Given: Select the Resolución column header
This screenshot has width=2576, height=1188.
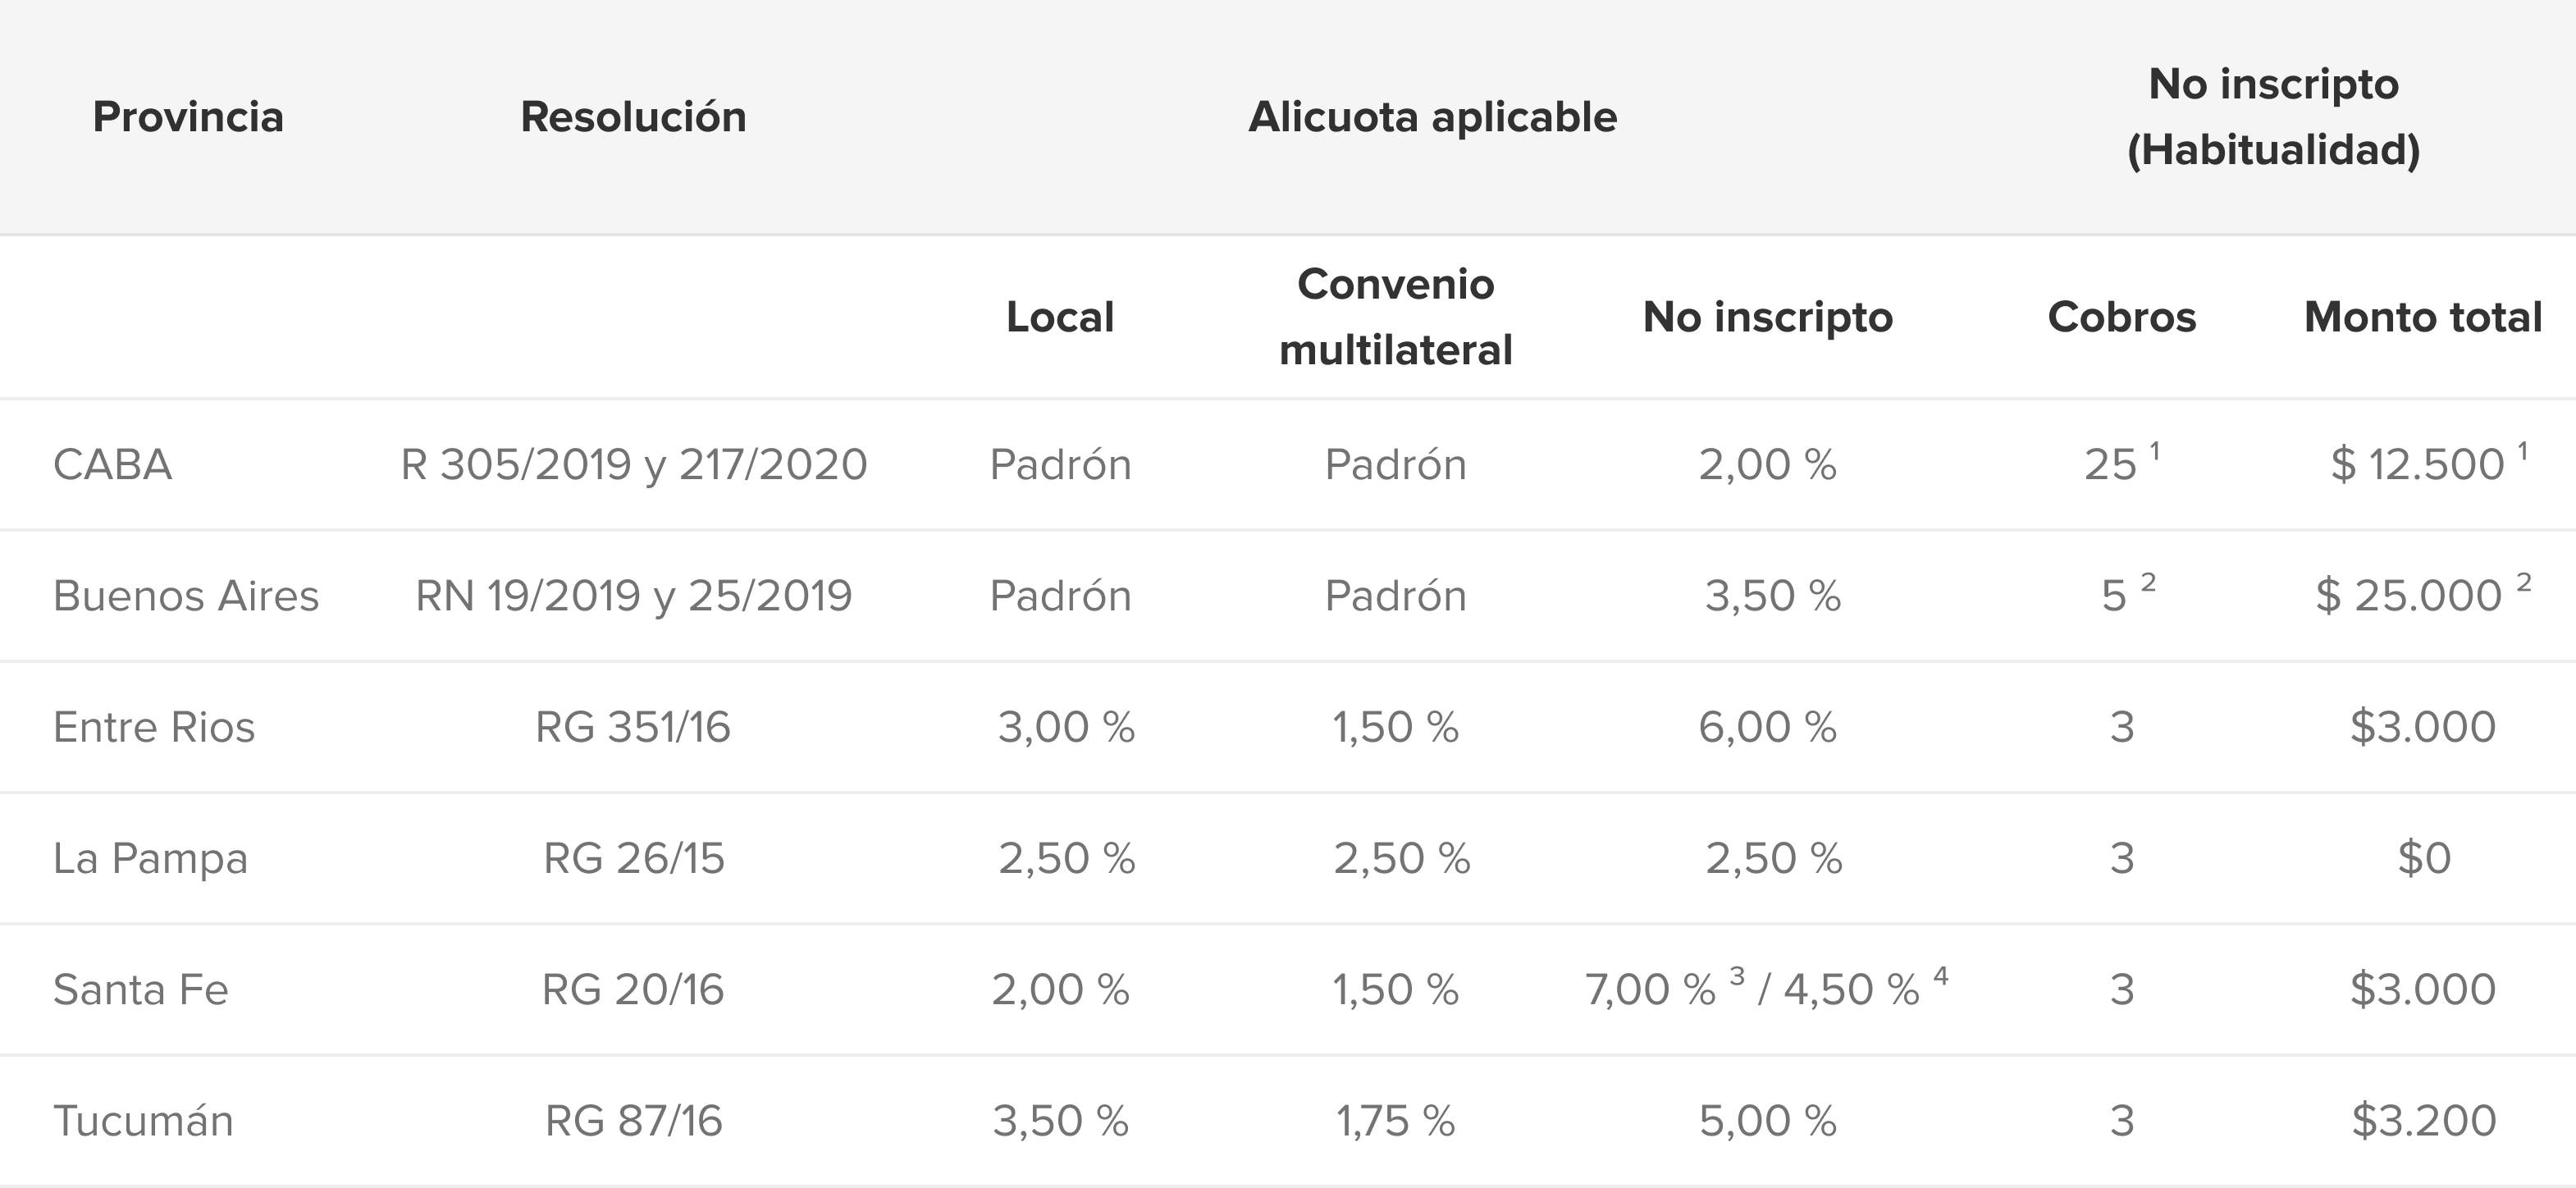Looking at the screenshot, I should pos(633,117).
